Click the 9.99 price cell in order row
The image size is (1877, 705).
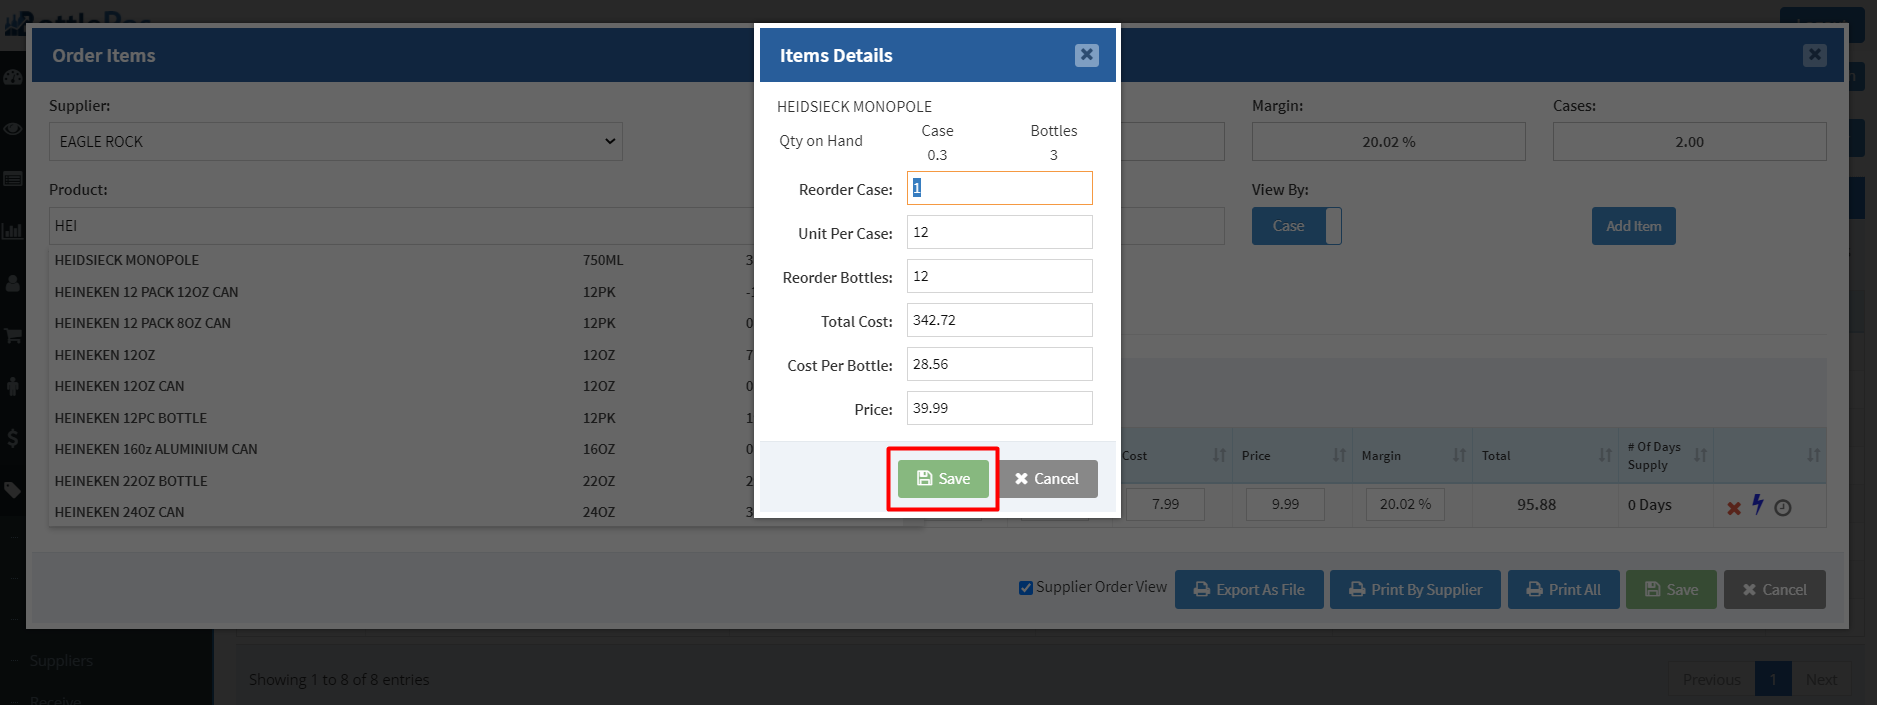point(1285,505)
